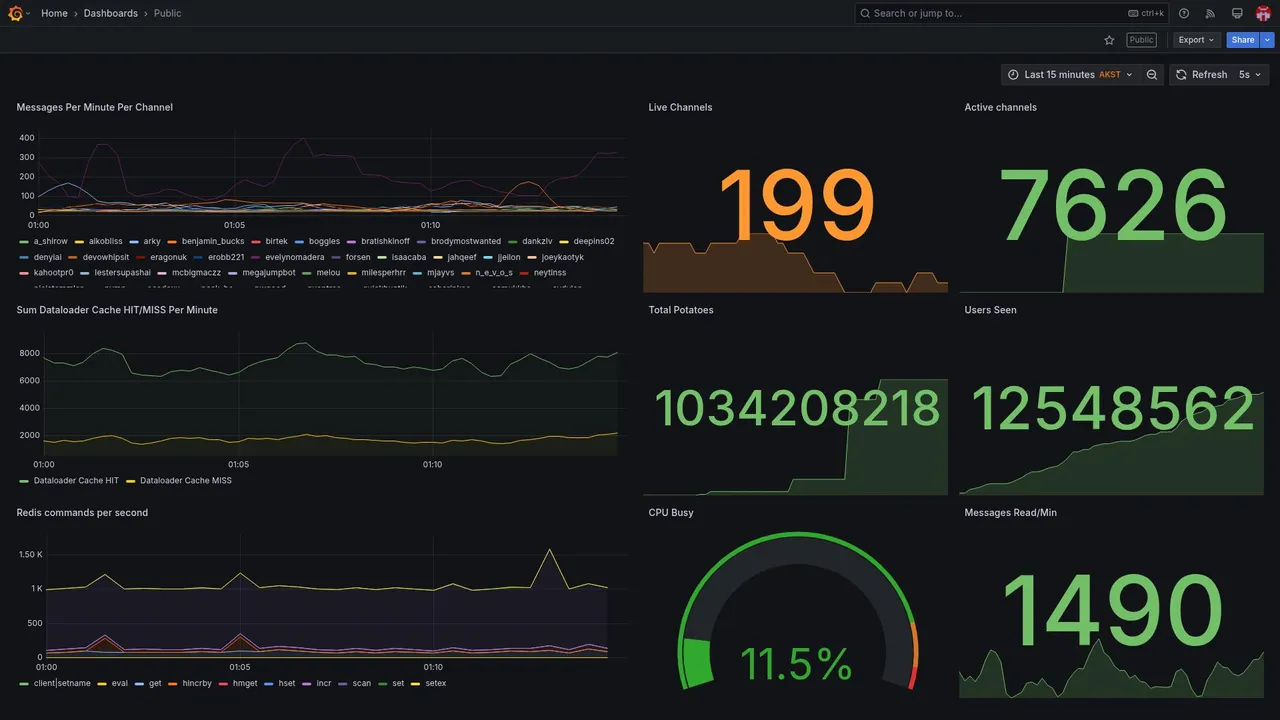
Task: Click the Active channels 7626 value
Action: pos(1112,204)
